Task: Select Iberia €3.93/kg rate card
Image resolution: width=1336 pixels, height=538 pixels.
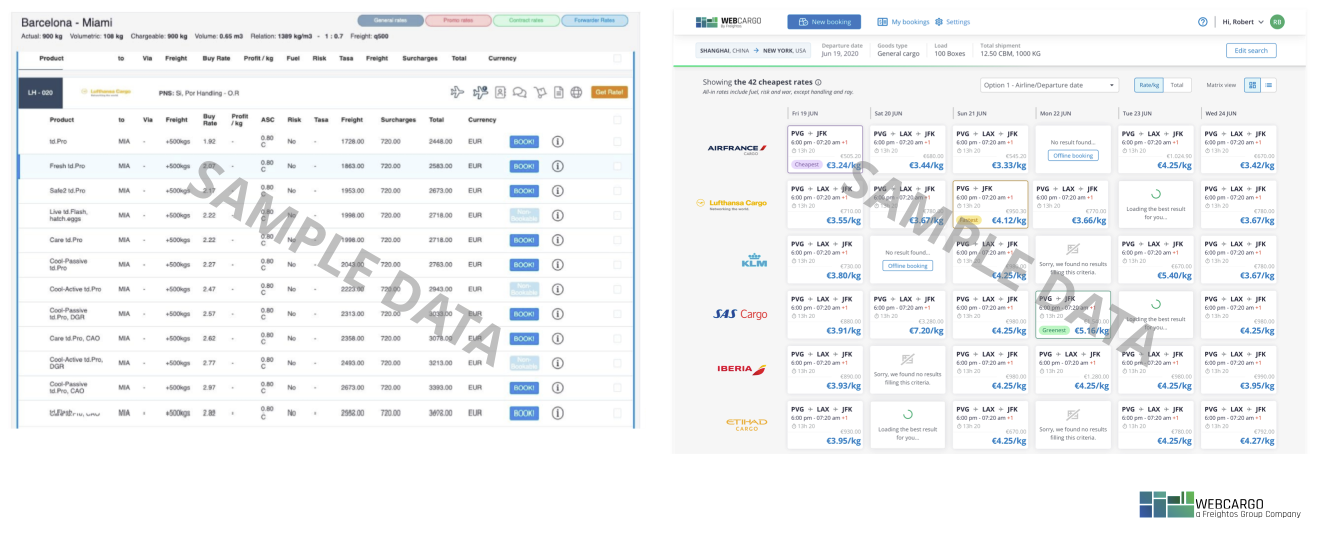Action: tap(825, 369)
